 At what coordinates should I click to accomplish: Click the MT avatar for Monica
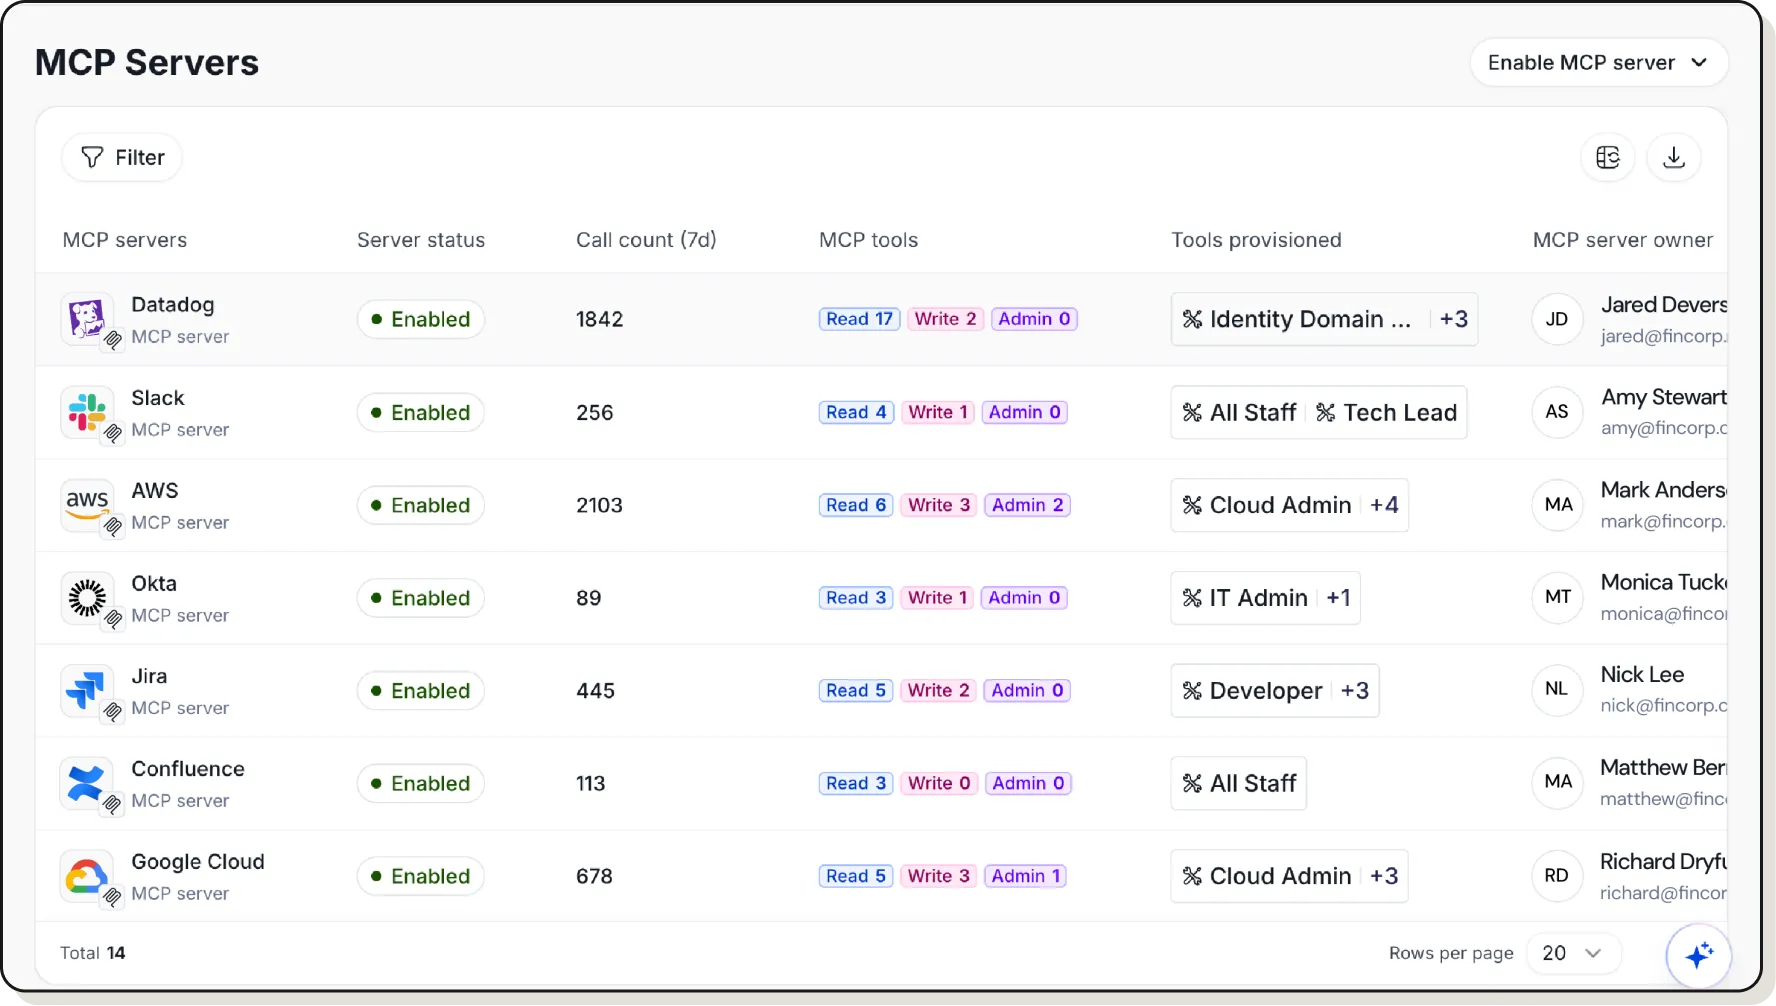coord(1557,597)
